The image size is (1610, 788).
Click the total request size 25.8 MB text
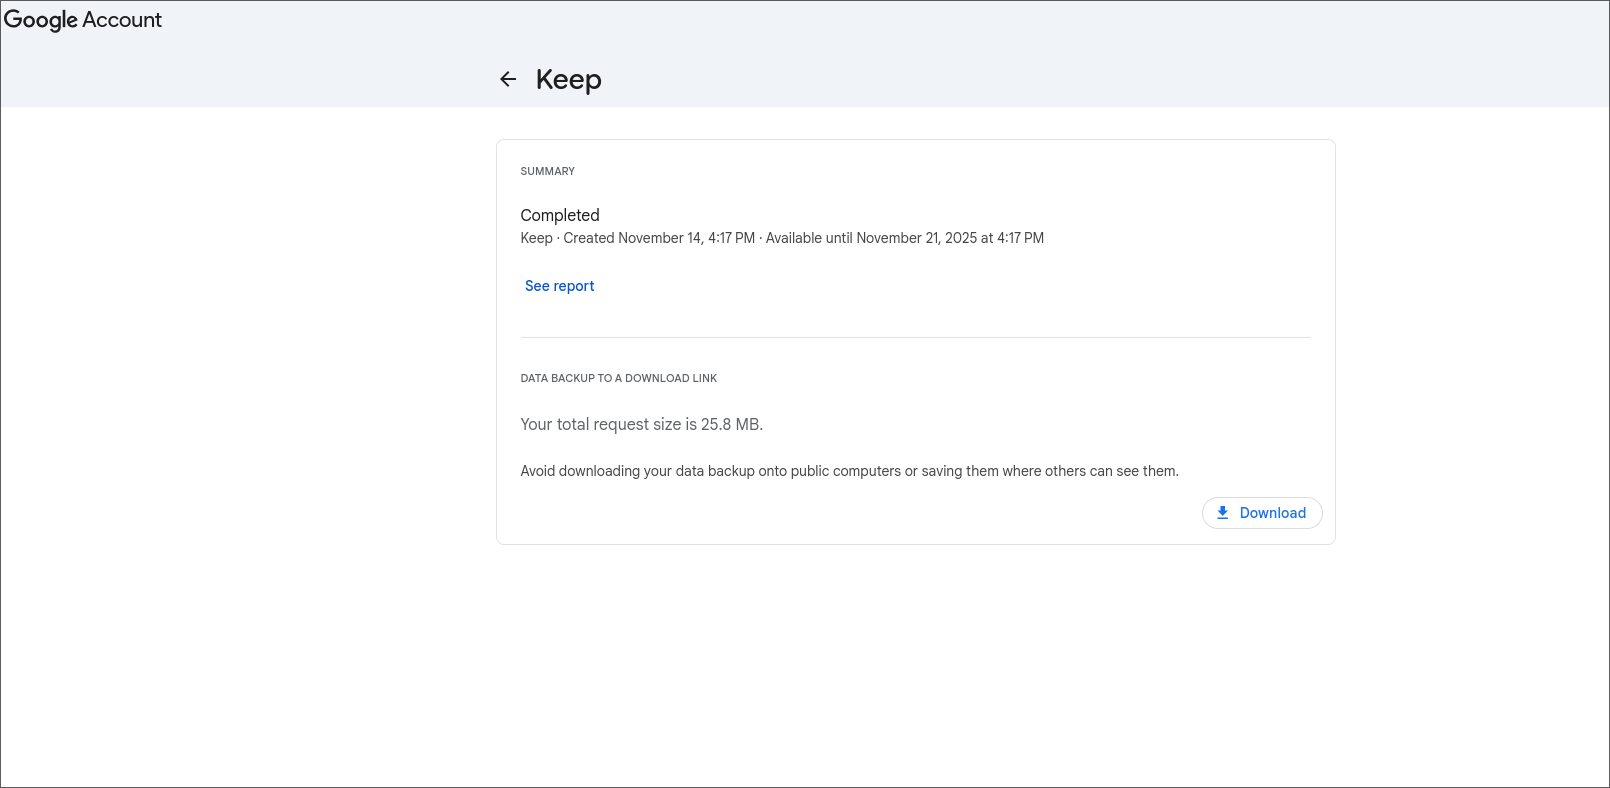click(641, 424)
